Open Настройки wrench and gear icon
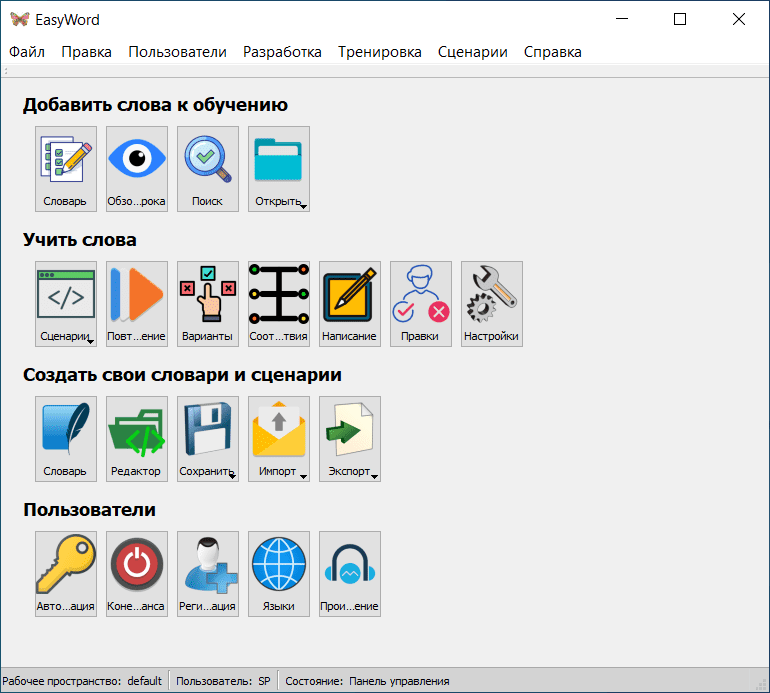 (492, 304)
